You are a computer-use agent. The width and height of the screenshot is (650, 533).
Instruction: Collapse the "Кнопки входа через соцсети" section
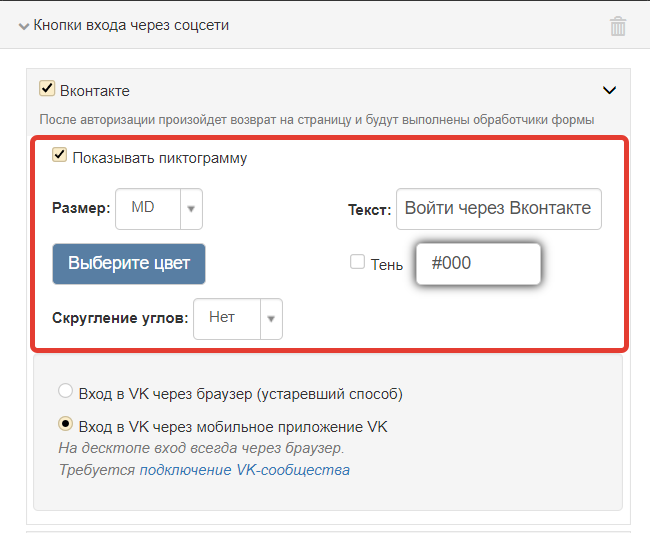point(24,27)
